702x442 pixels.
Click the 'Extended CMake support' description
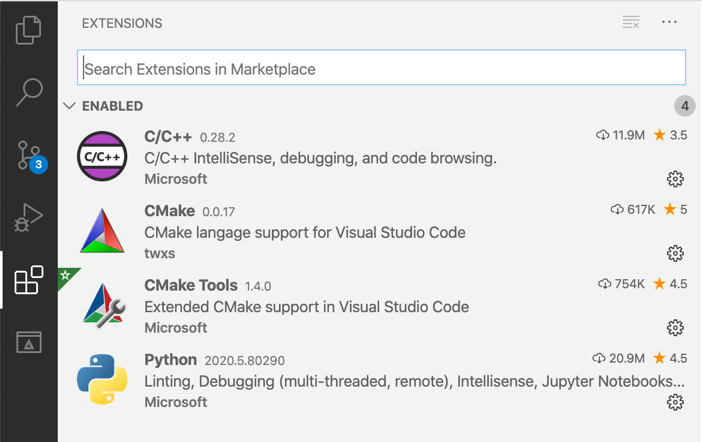(x=307, y=307)
